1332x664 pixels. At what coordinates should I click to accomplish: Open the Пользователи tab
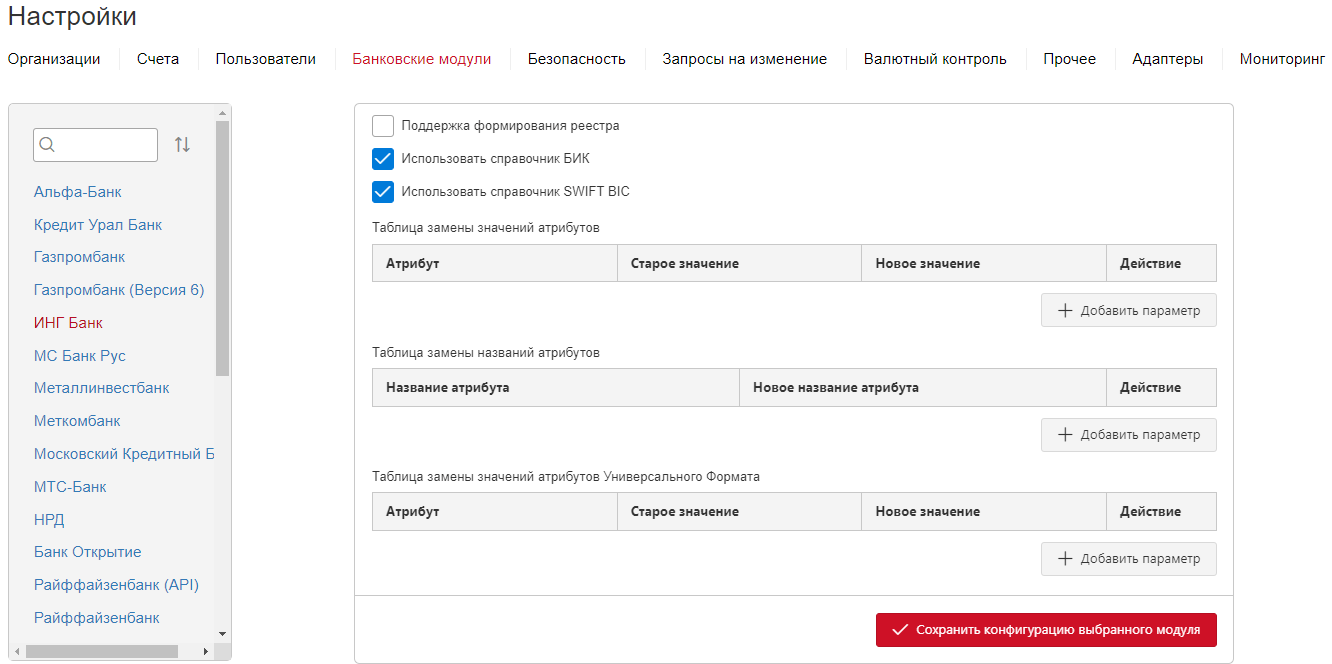[266, 59]
